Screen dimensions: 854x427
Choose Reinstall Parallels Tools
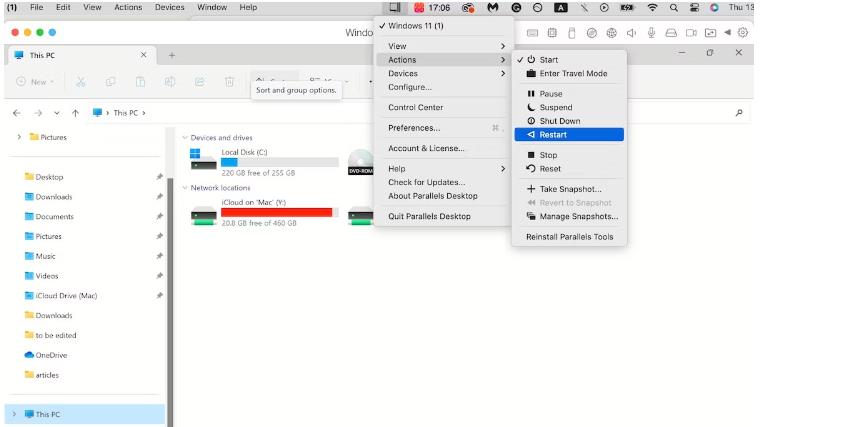pos(569,237)
